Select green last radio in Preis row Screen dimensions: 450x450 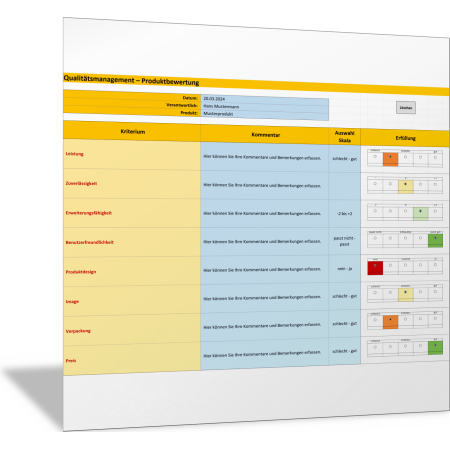click(x=435, y=346)
